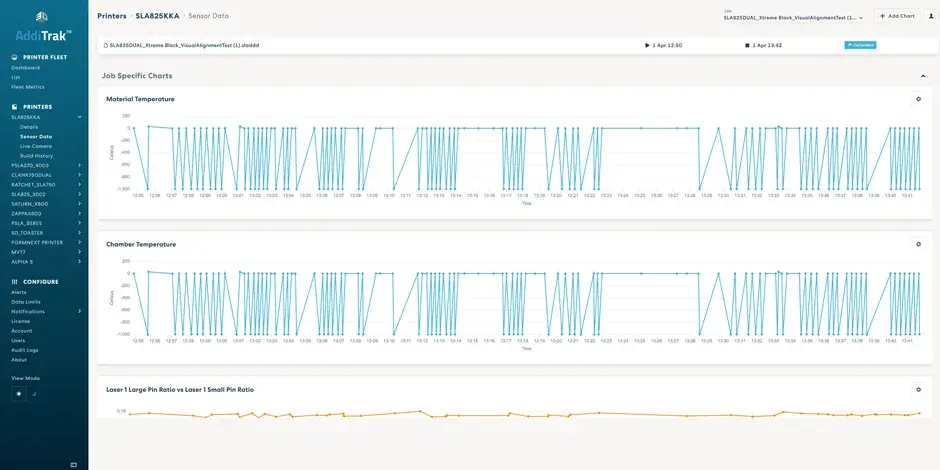Viewport: 940px width, 470px height.
Task: Expand the PSLA_BERES printer
Action: [x=80, y=223]
